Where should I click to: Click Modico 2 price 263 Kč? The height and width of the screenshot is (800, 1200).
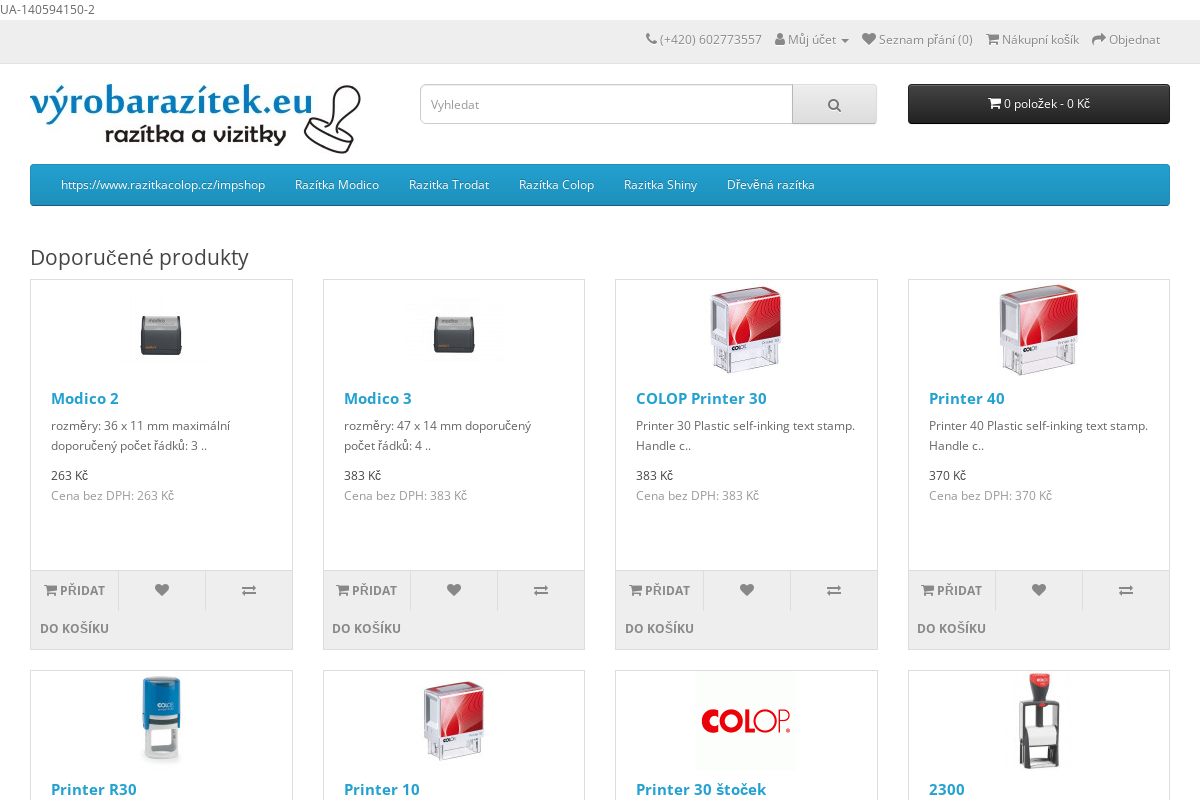(x=69, y=475)
